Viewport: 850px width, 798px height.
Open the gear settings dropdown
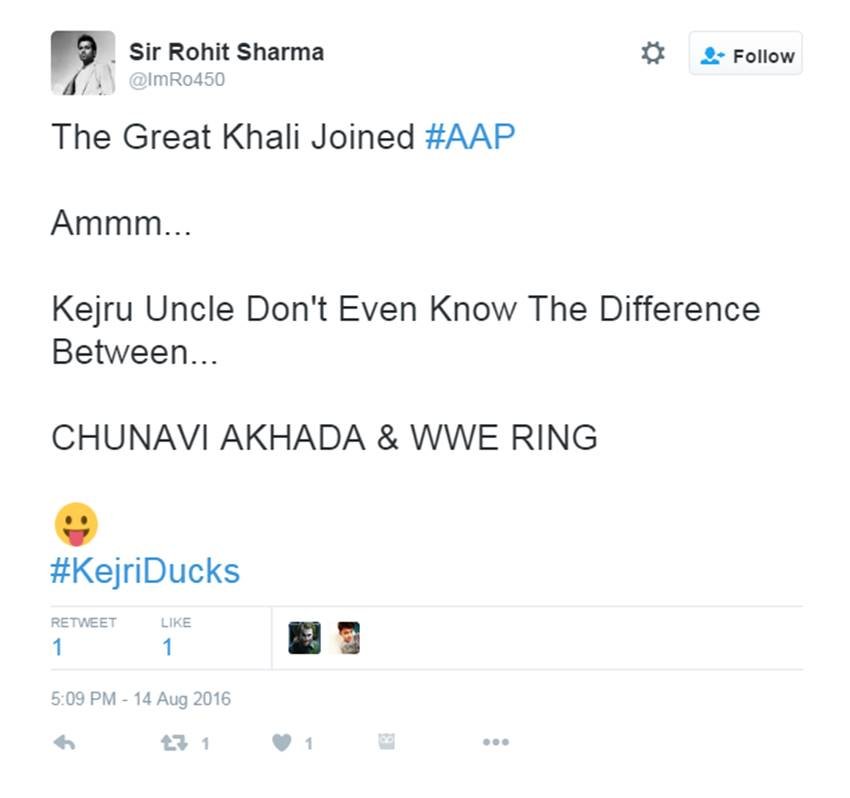(652, 54)
